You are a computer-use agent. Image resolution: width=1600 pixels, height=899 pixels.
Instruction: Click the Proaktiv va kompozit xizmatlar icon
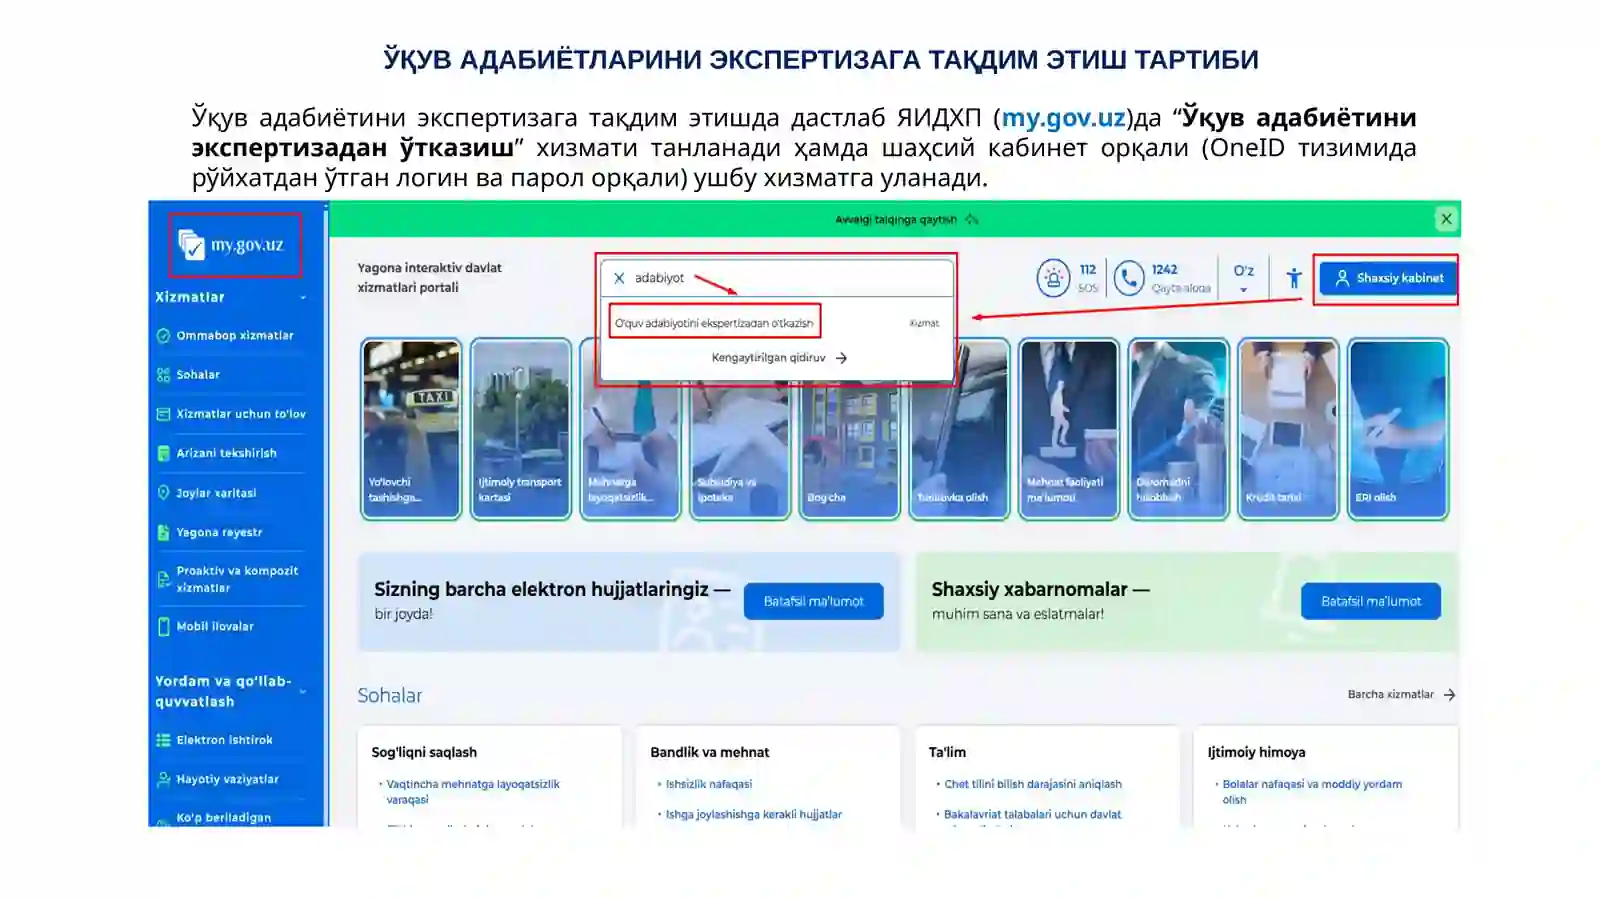coord(163,579)
